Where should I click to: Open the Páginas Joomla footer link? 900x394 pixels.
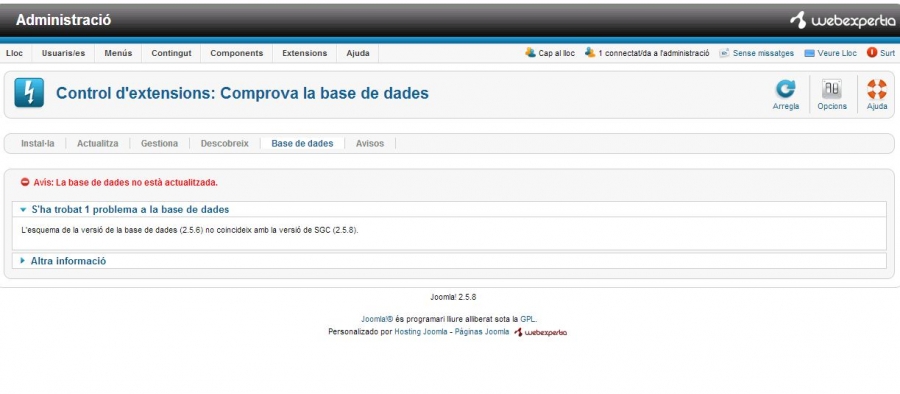coord(482,332)
